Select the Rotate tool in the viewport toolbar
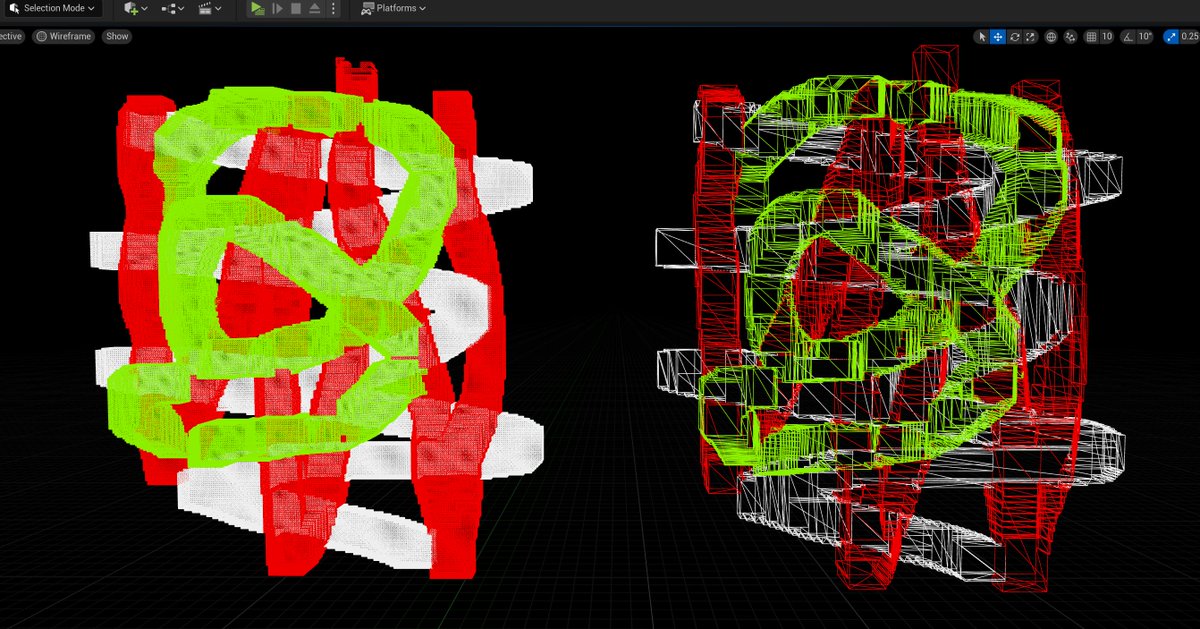Image resolution: width=1200 pixels, height=629 pixels. 1014,36
